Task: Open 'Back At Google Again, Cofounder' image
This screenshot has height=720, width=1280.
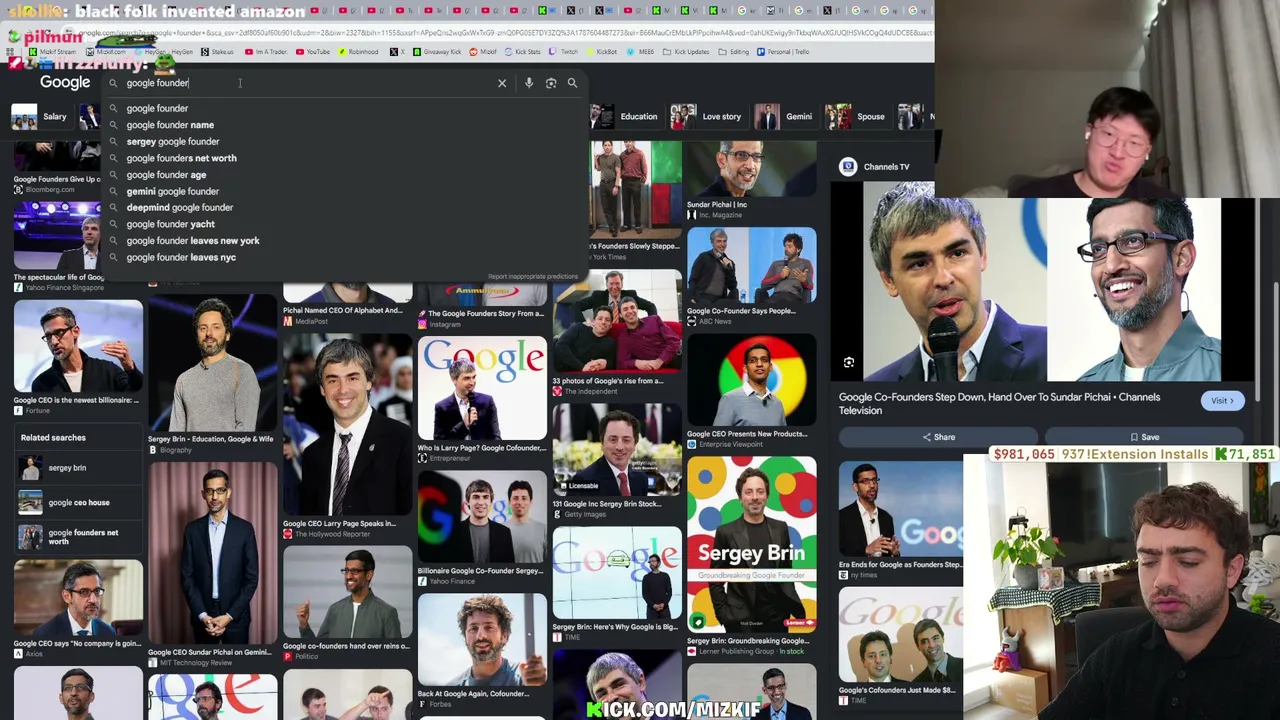Action: click(x=482, y=641)
